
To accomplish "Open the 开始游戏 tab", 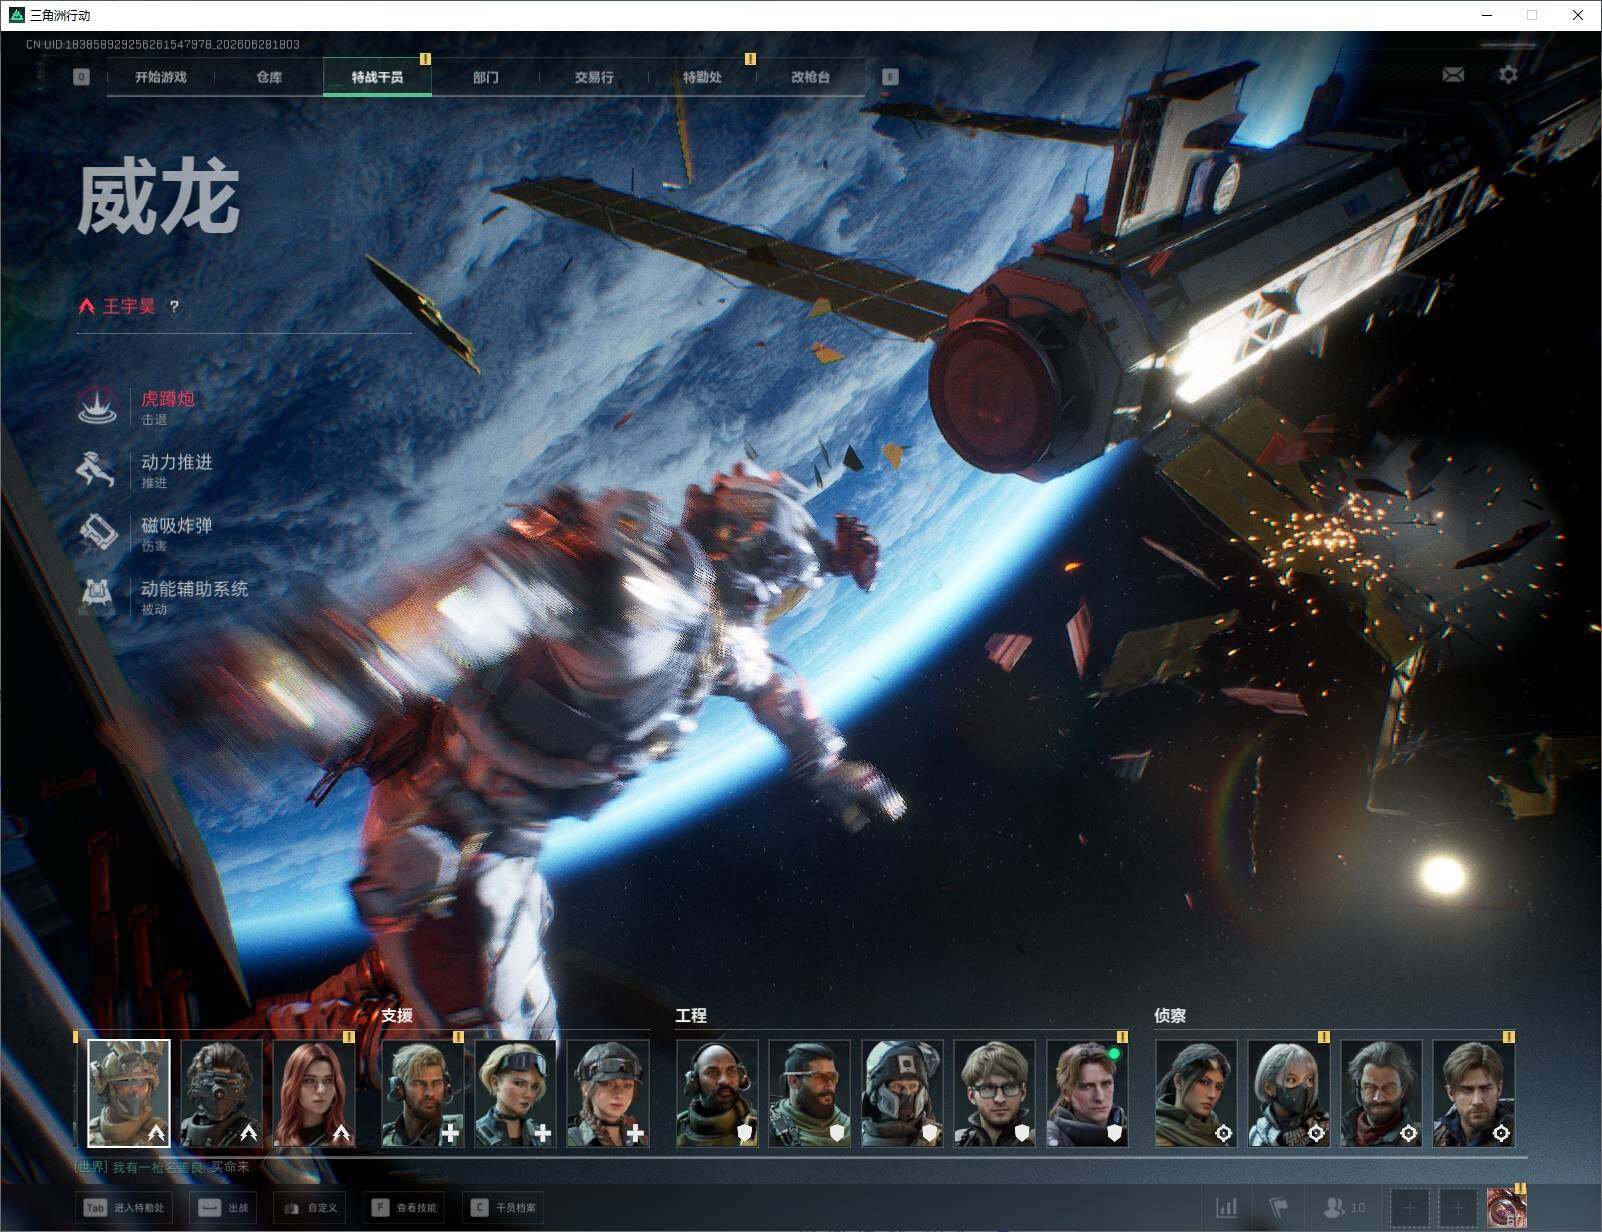I will (161, 77).
